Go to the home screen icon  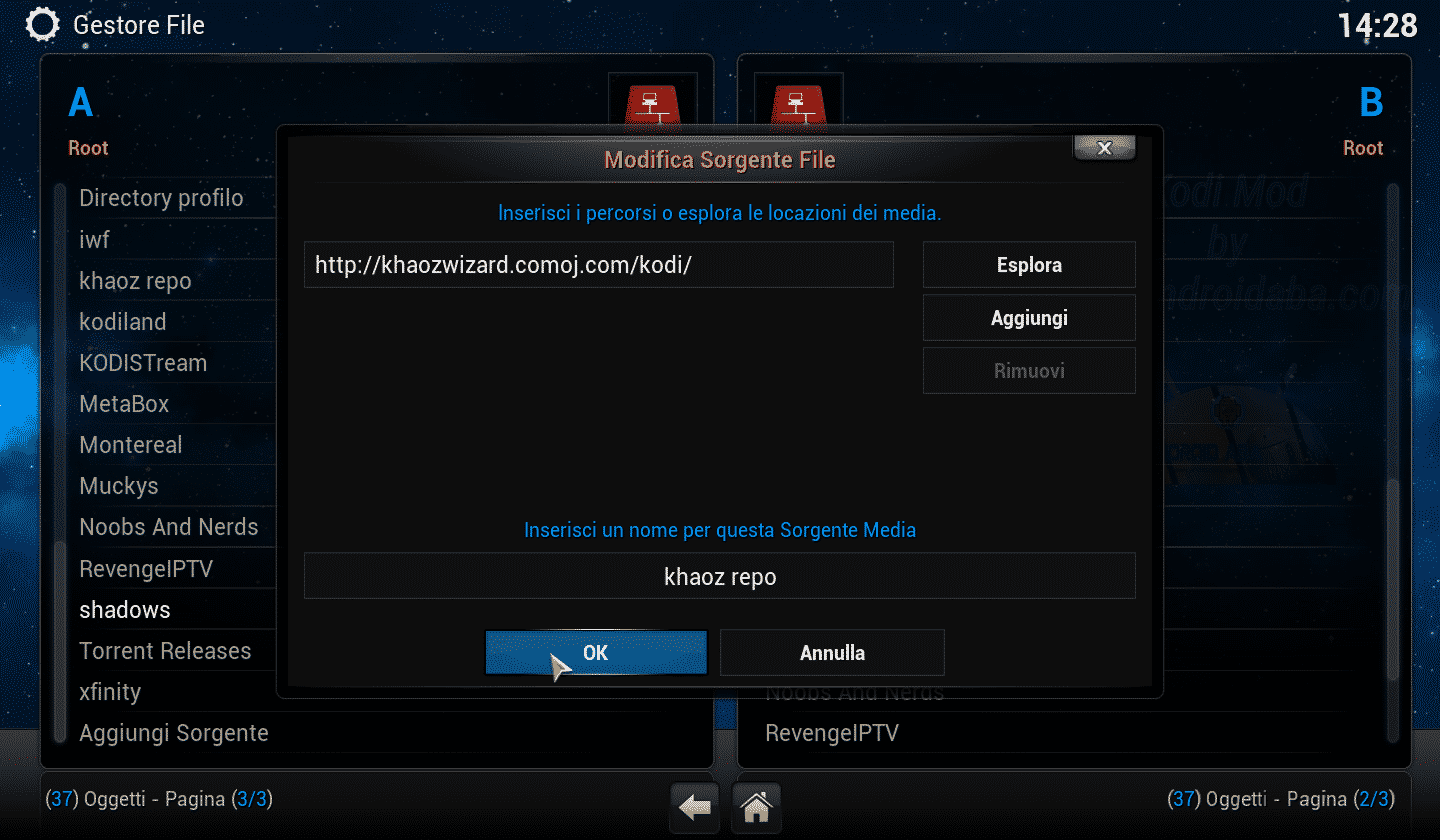coord(757,806)
